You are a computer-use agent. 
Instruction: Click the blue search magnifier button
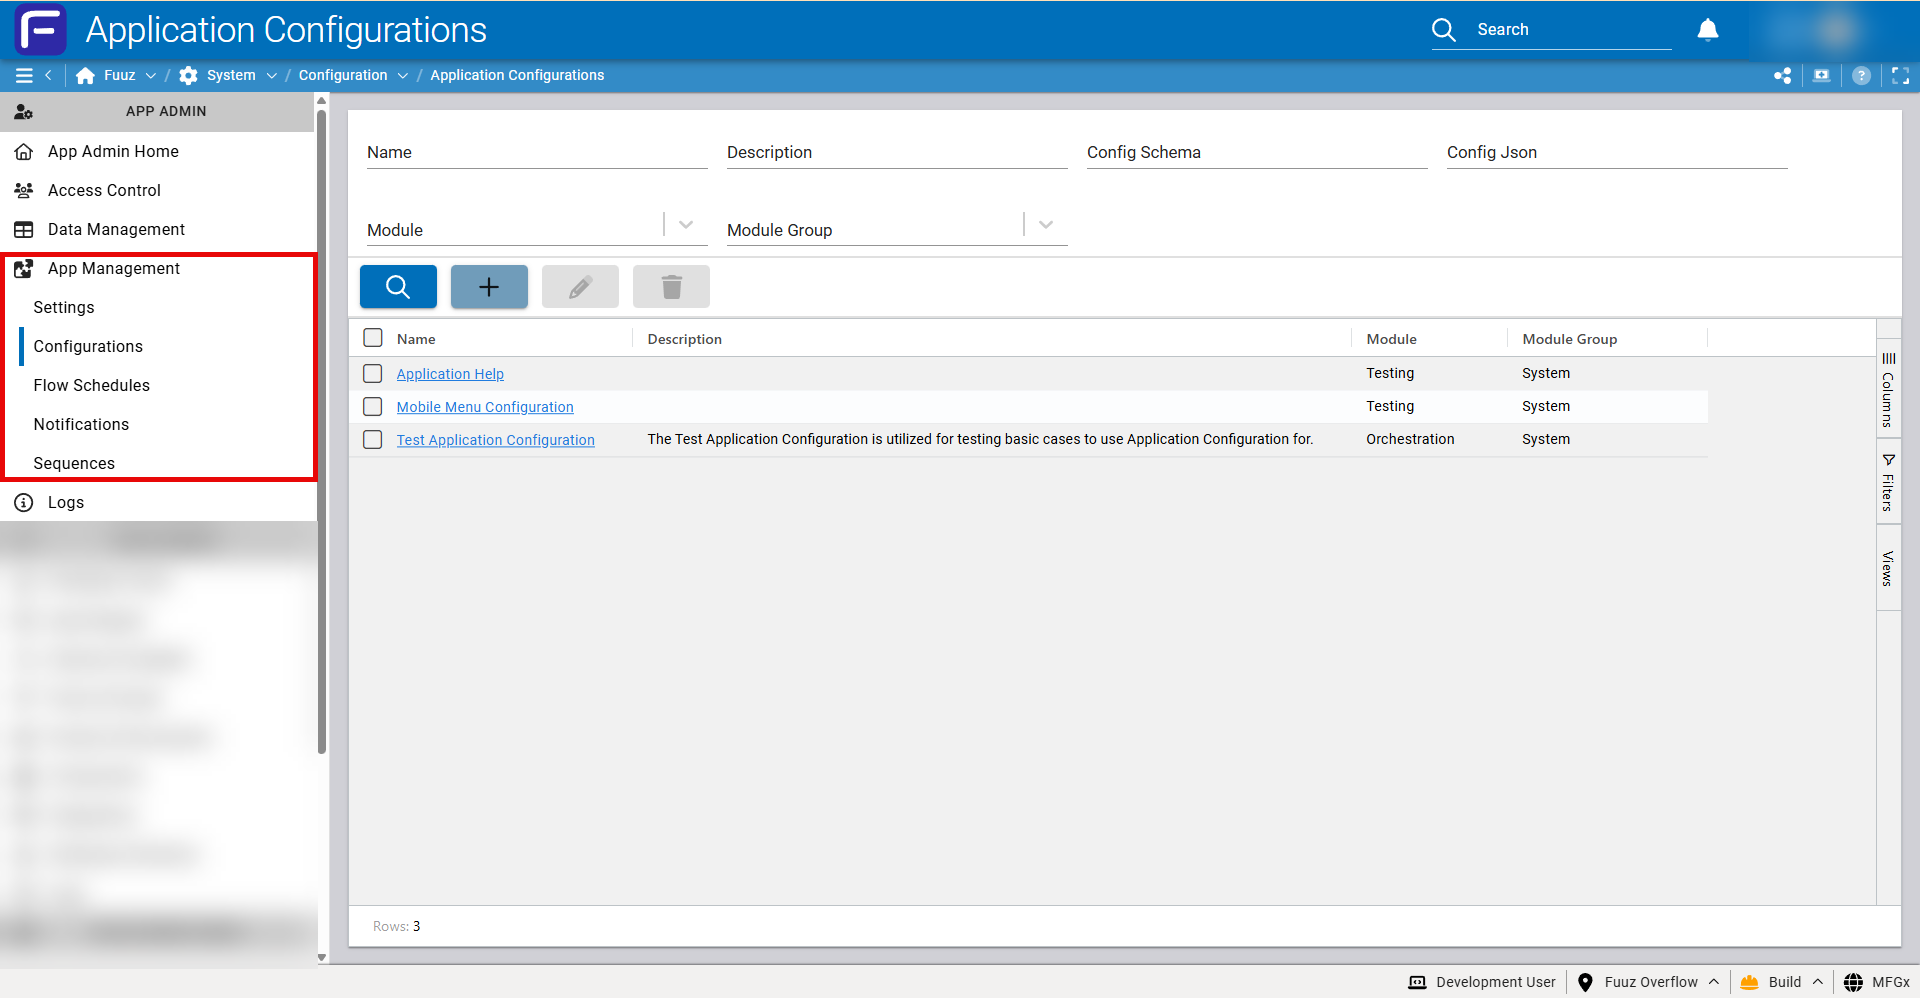[x=398, y=287]
